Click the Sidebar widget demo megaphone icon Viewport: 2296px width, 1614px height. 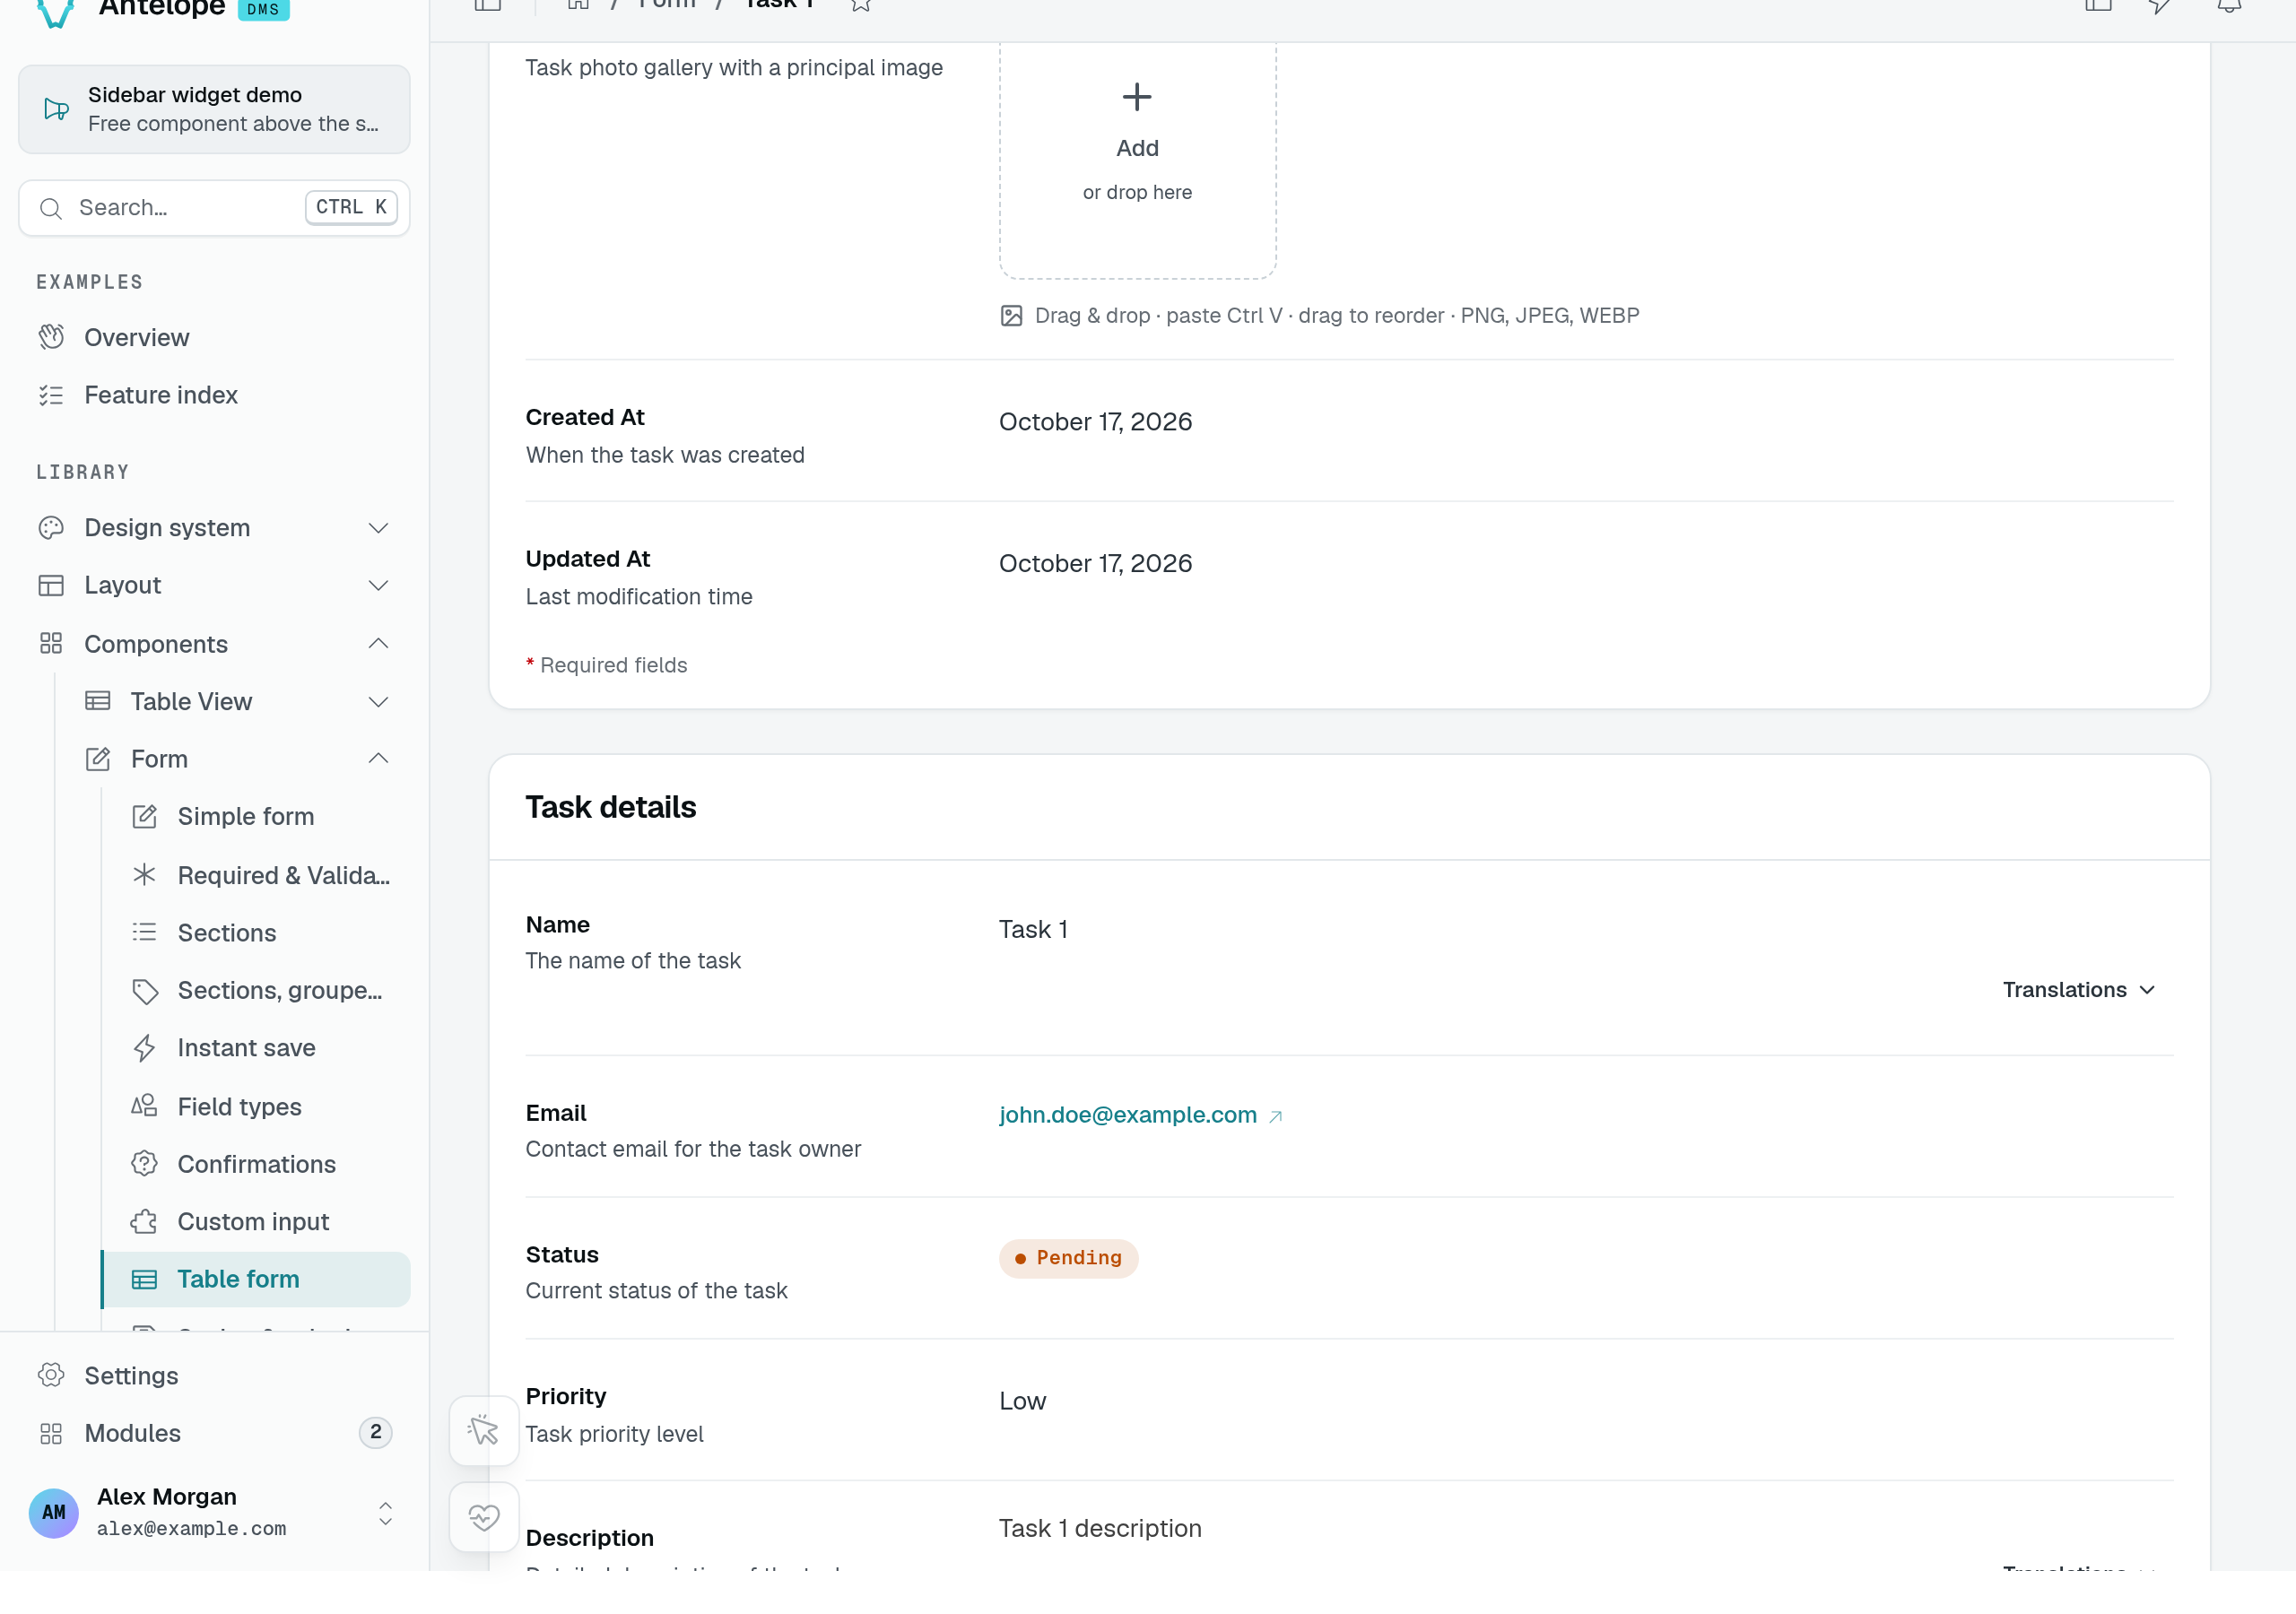click(56, 109)
